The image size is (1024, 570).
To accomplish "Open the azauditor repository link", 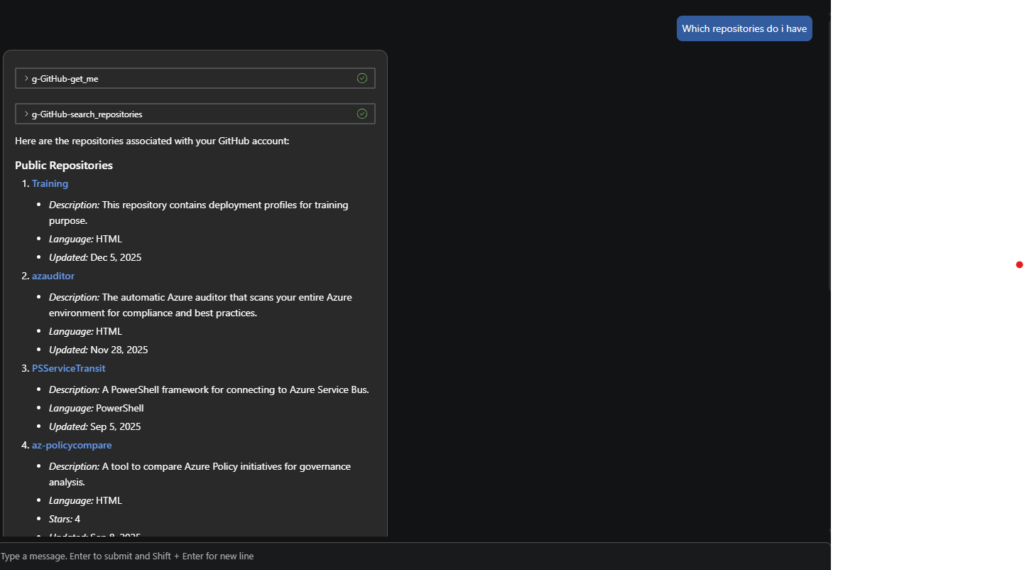I will (x=53, y=276).
